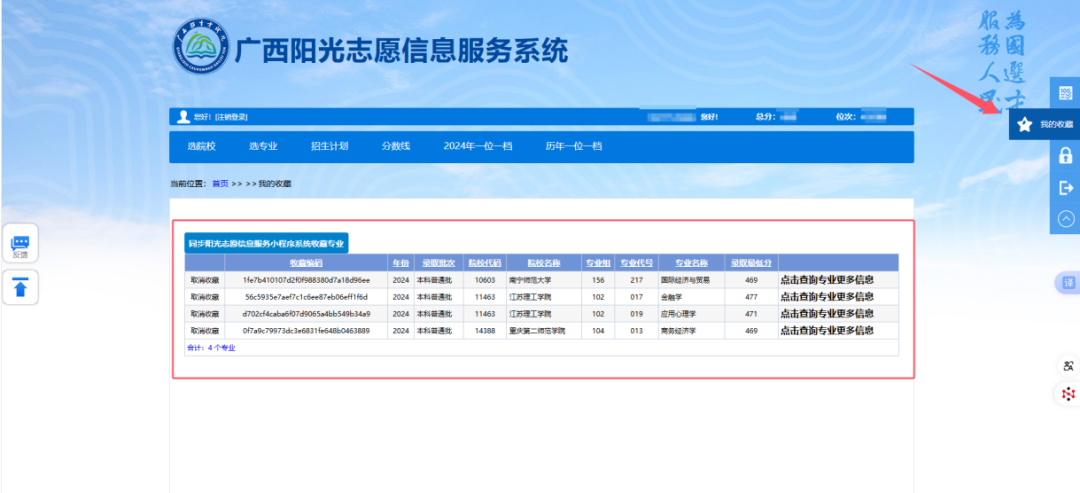Open the 2024年一位一档 menu item

pyautogui.click(x=477, y=146)
